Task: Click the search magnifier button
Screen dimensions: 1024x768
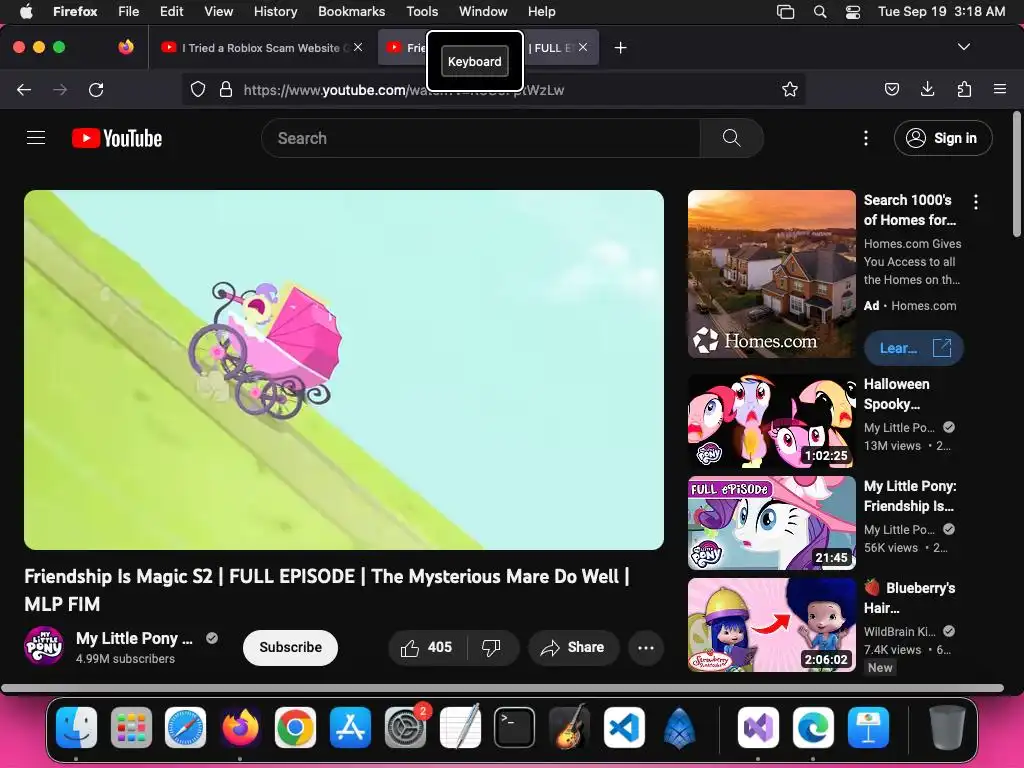Action: pyautogui.click(x=731, y=138)
